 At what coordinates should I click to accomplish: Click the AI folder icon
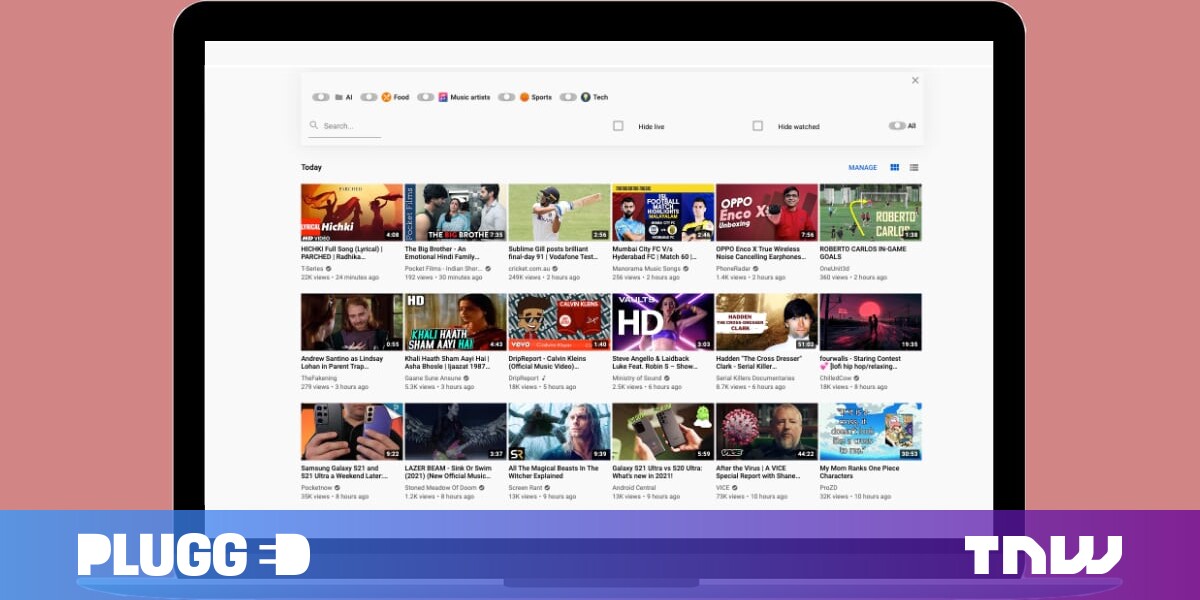338,97
